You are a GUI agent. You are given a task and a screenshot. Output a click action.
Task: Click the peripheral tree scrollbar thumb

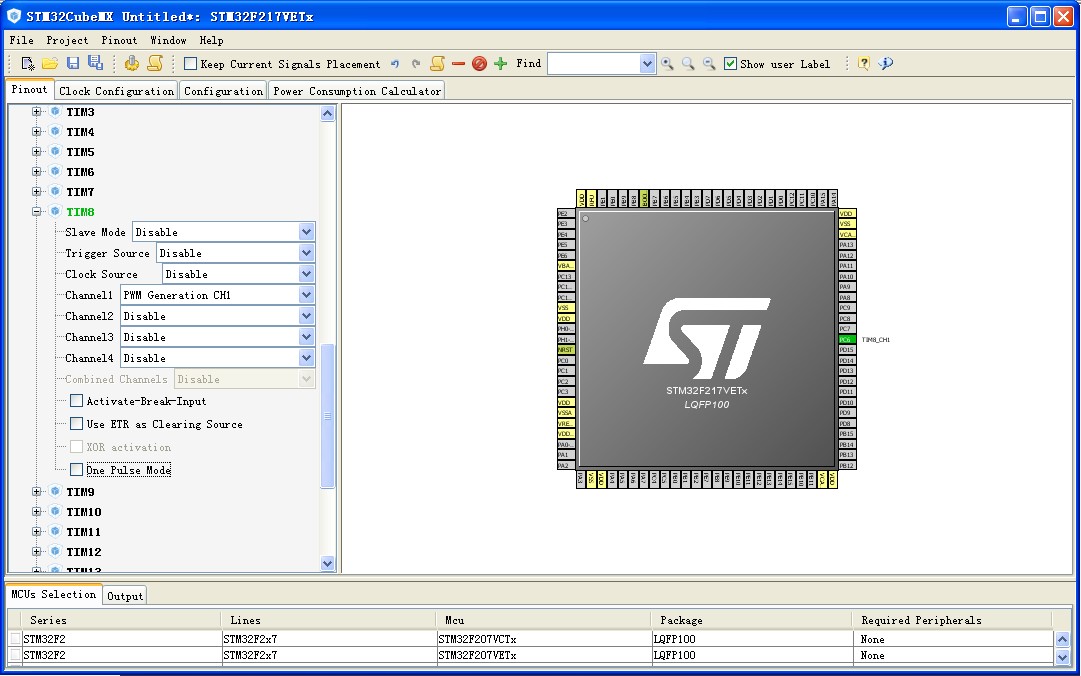coord(327,416)
